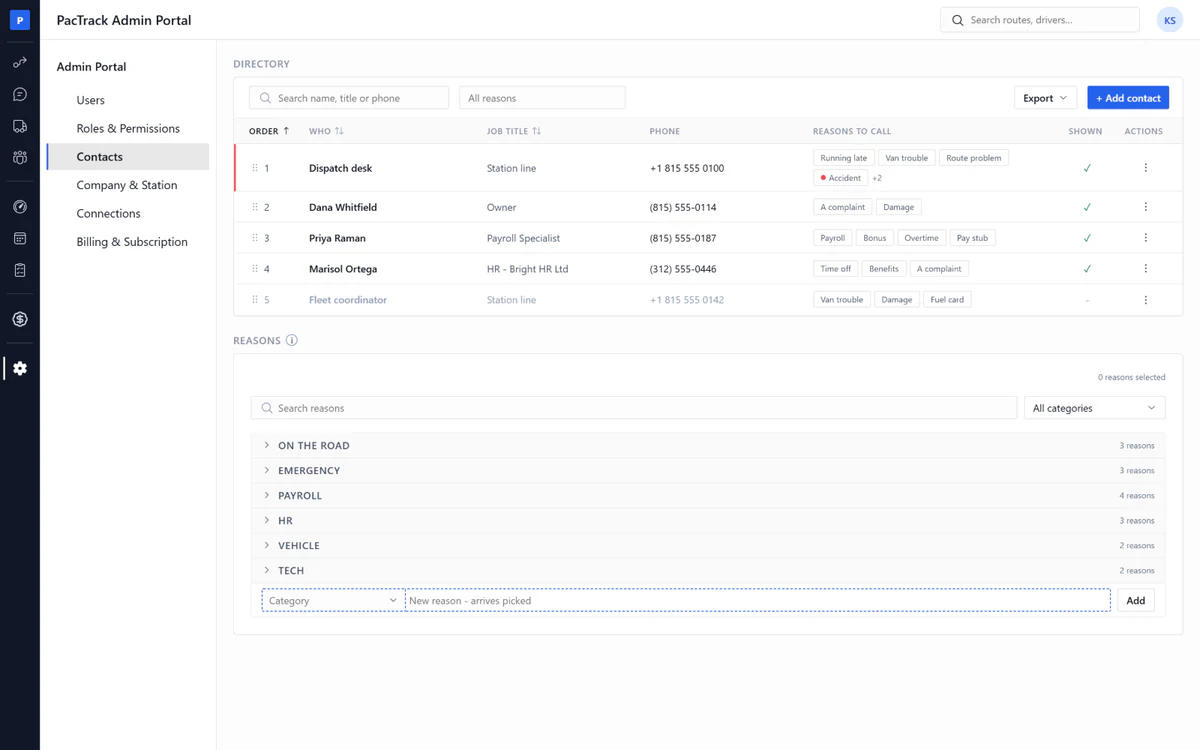Open the All reasons filter dropdown
The width and height of the screenshot is (1200, 750).
pos(542,98)
